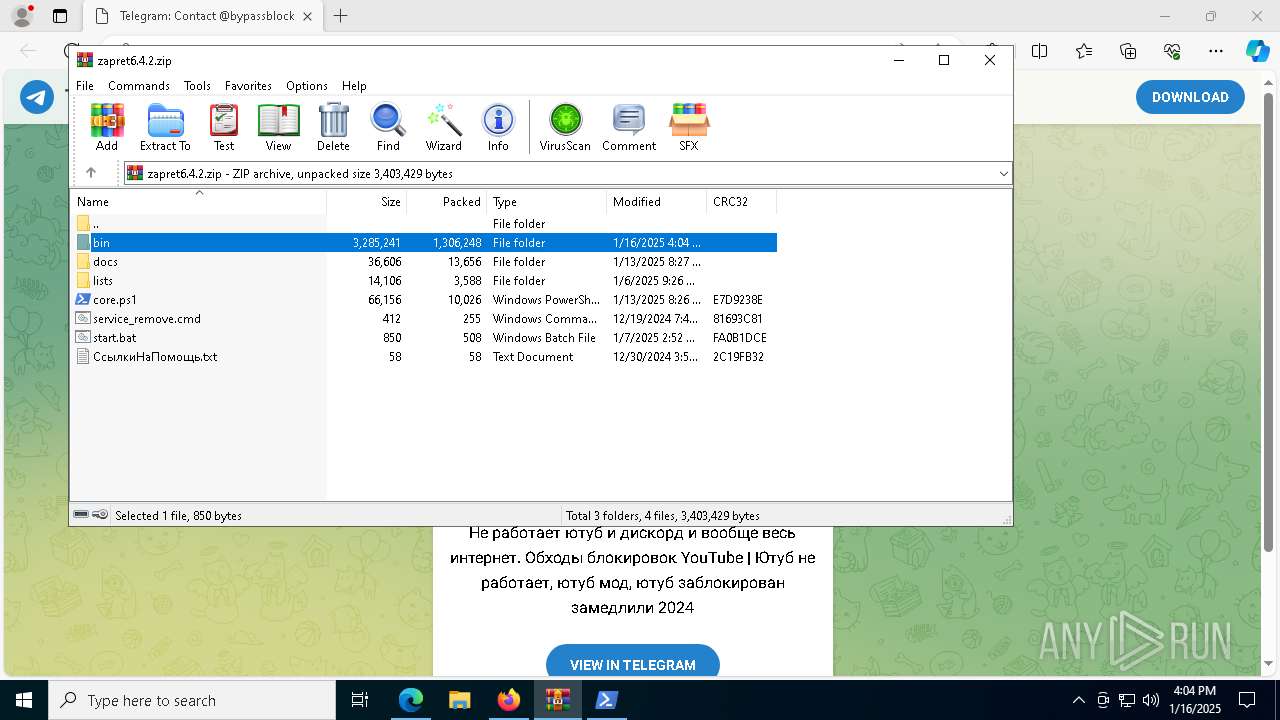Viewport: 1280px width, 720px height.
Task: Click WinRAR icon in the taskbar
Action: coord(557,700)
